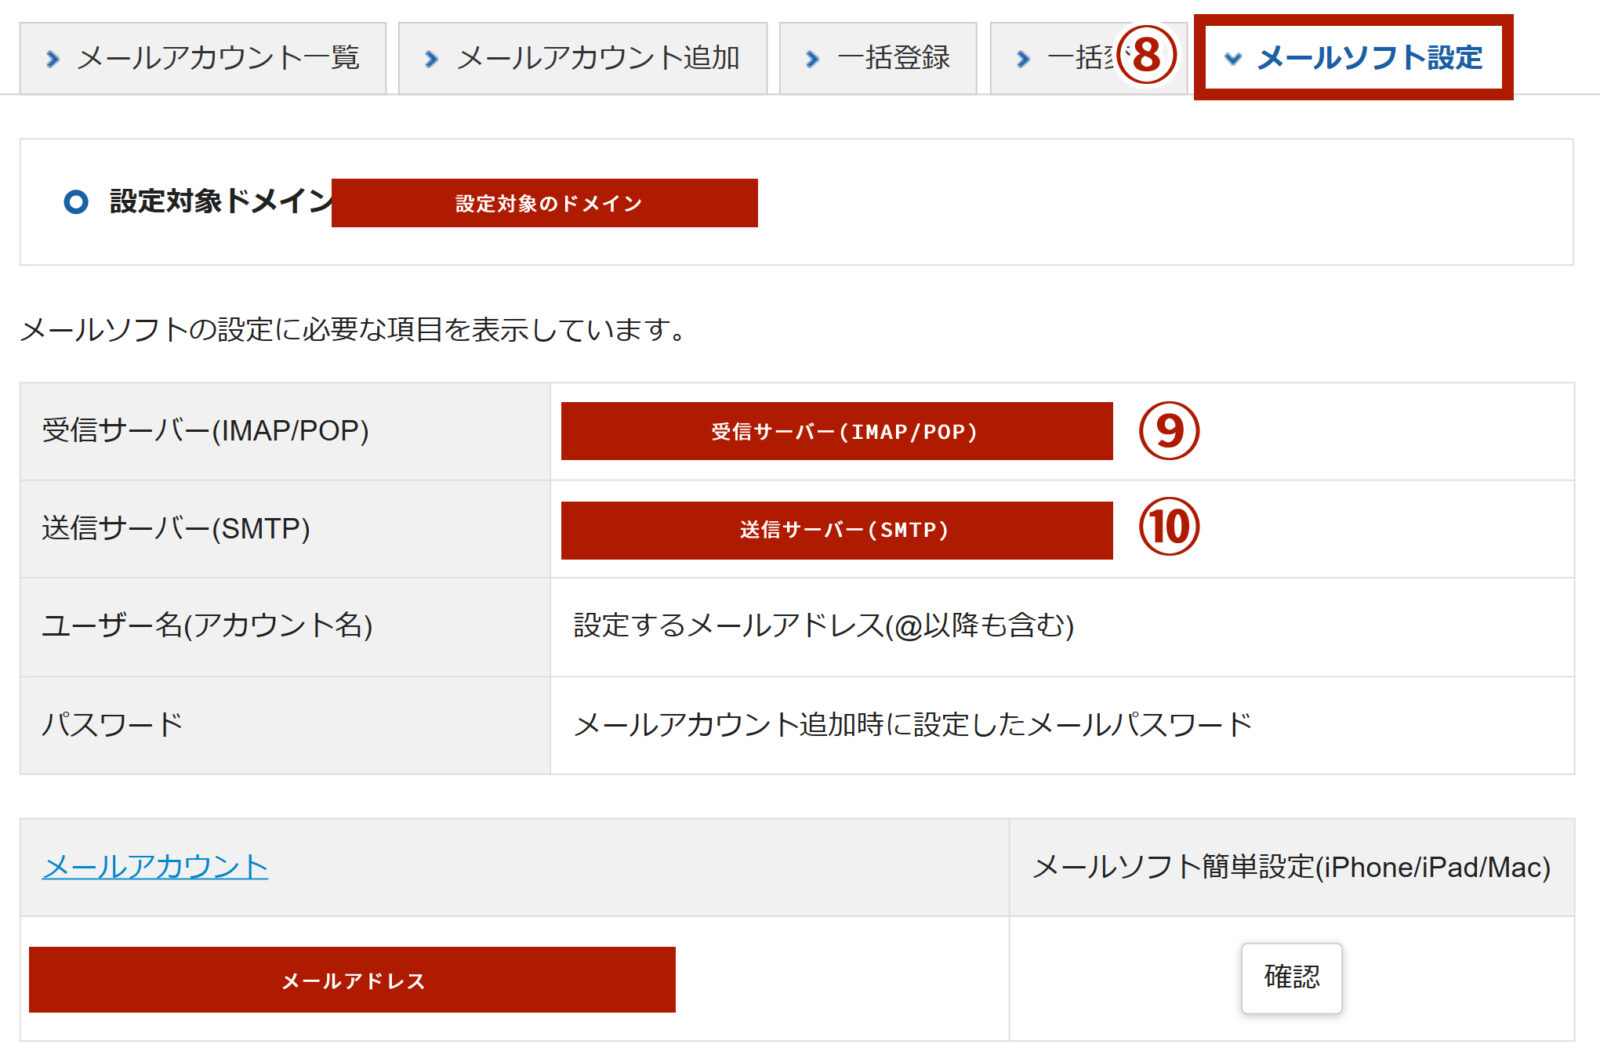Click the 送信サーバー（SMTP）red box
The image size is (1600, 1062).
pos(837,530)
